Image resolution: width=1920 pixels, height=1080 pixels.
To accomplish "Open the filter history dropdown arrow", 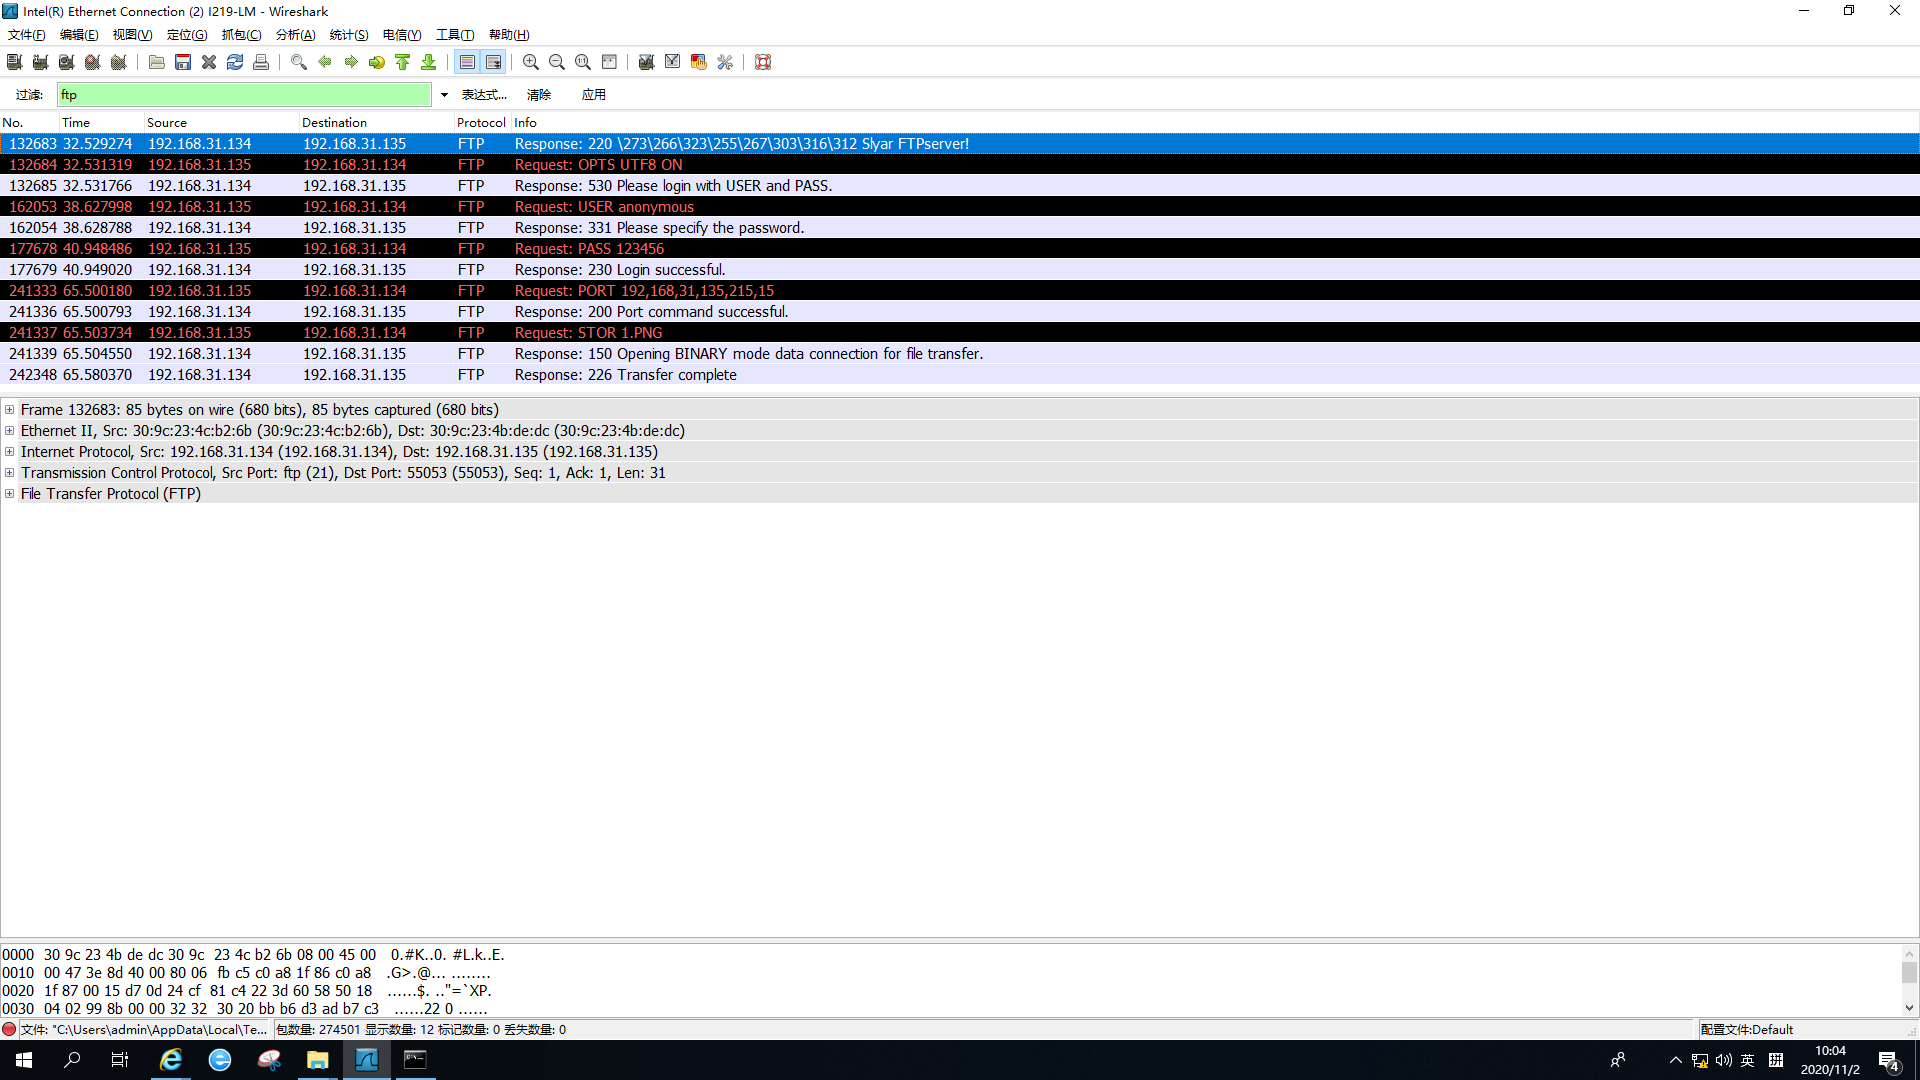I will [444, 95].
